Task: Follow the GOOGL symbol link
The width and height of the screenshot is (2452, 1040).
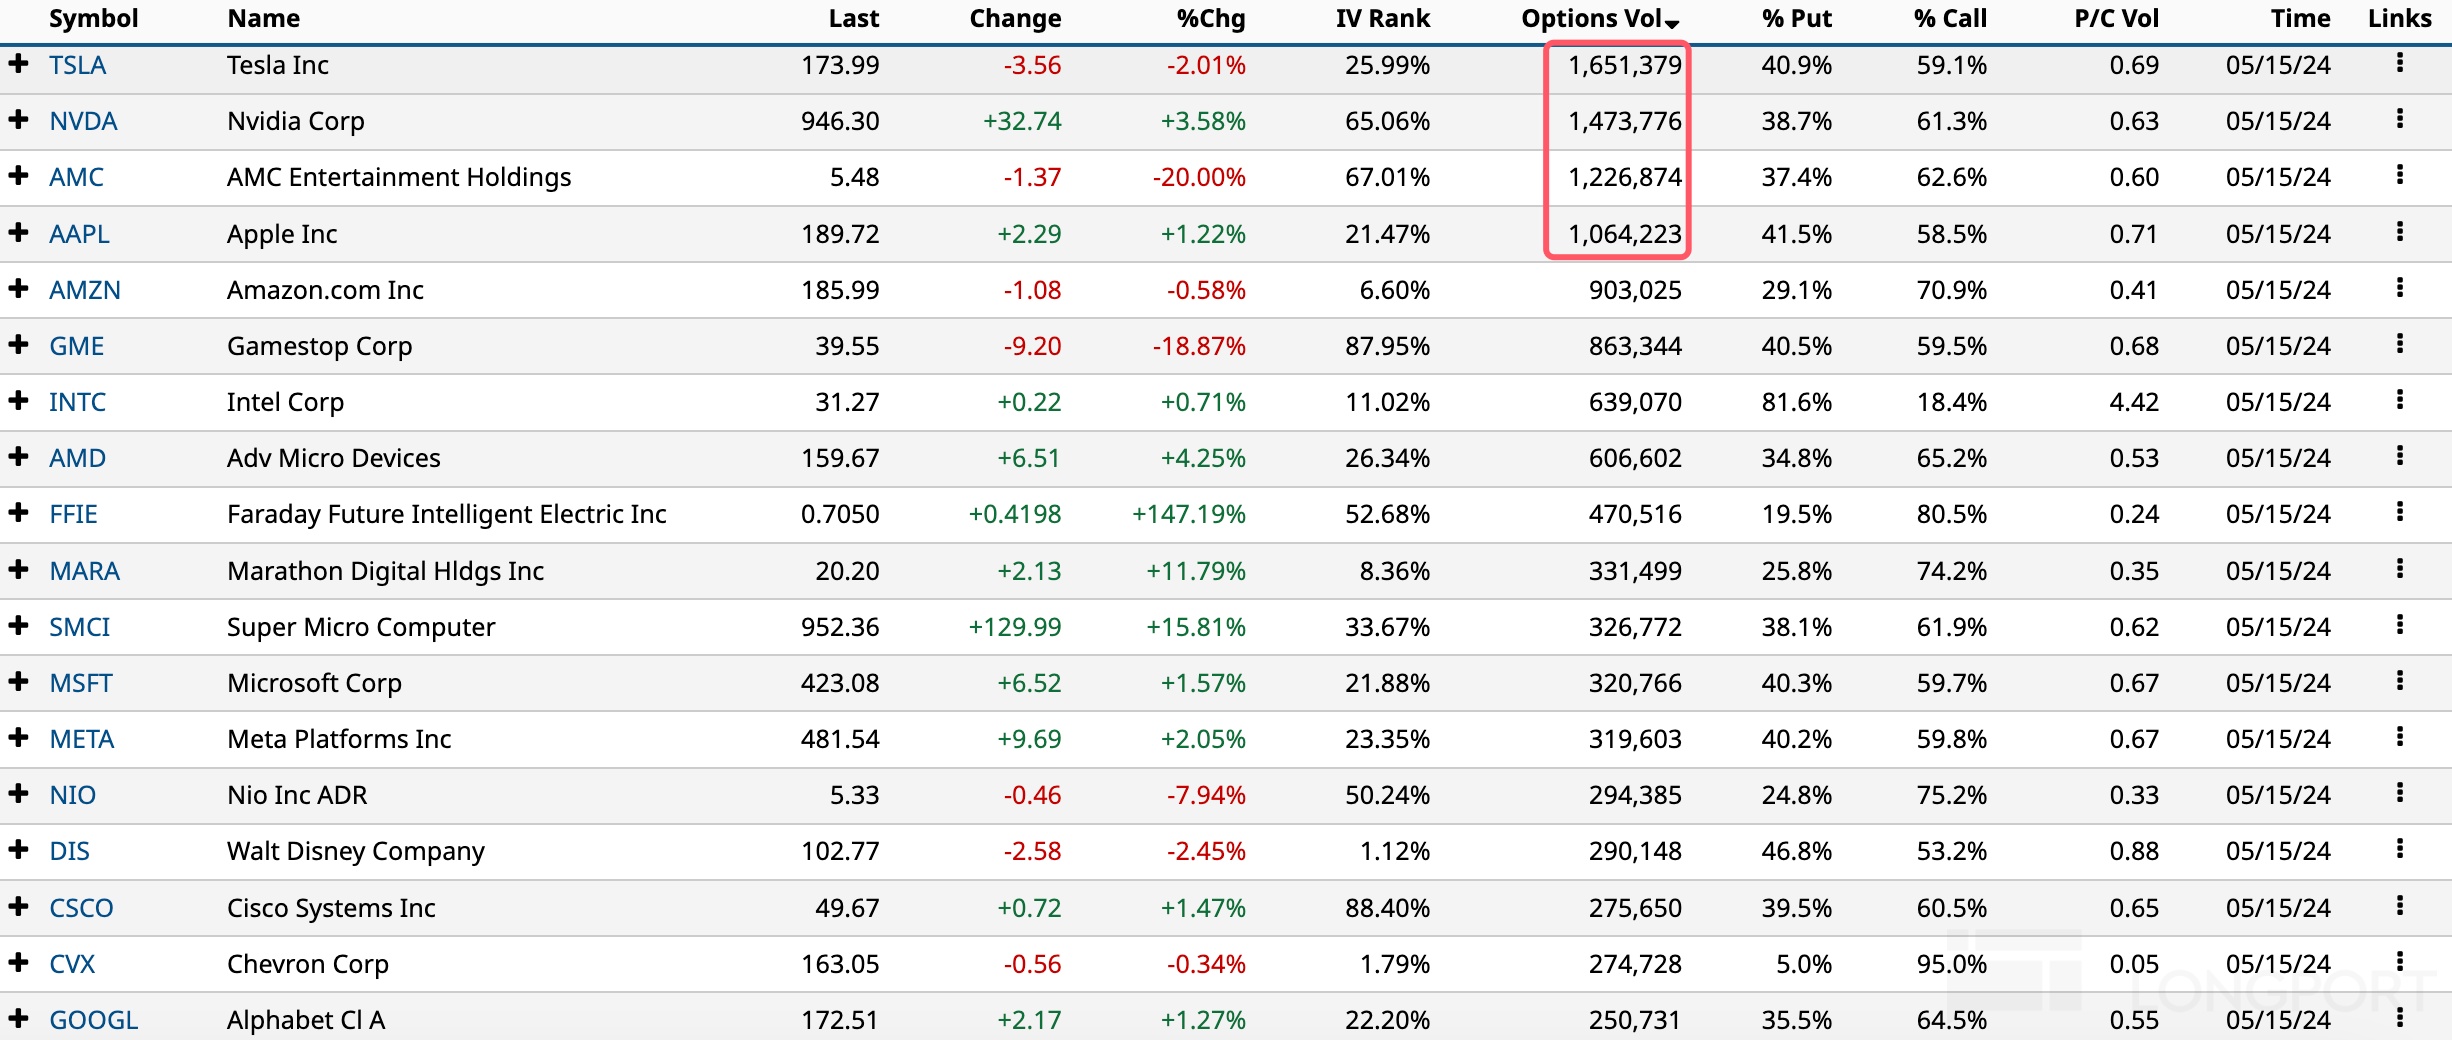Action: coord(94,1020)
